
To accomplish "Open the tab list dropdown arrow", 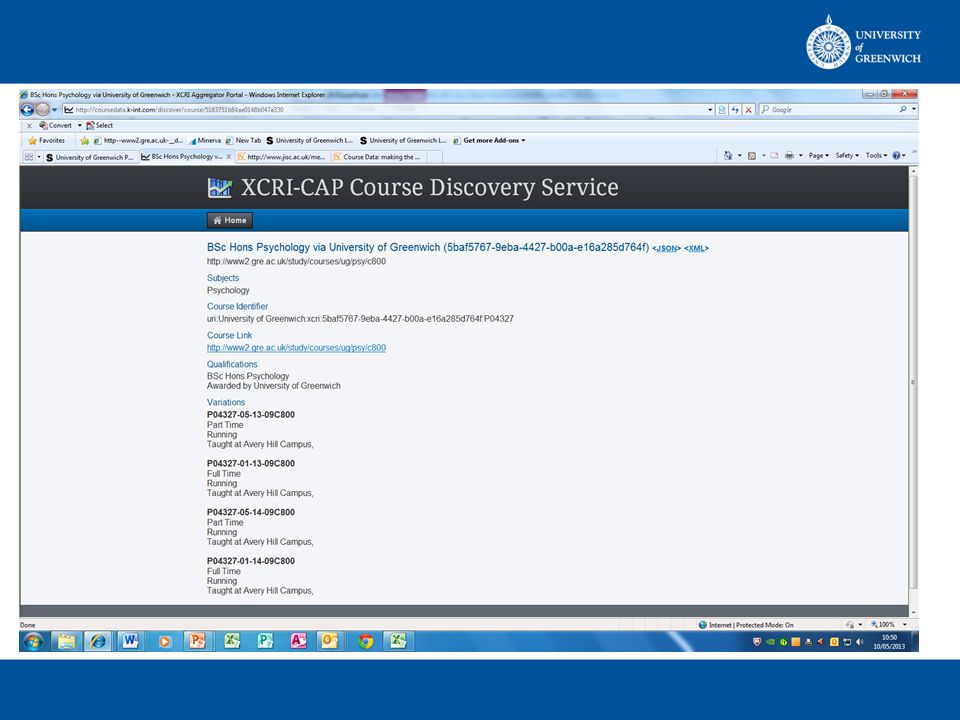I will pyautogui.click(x=39, y=157).
